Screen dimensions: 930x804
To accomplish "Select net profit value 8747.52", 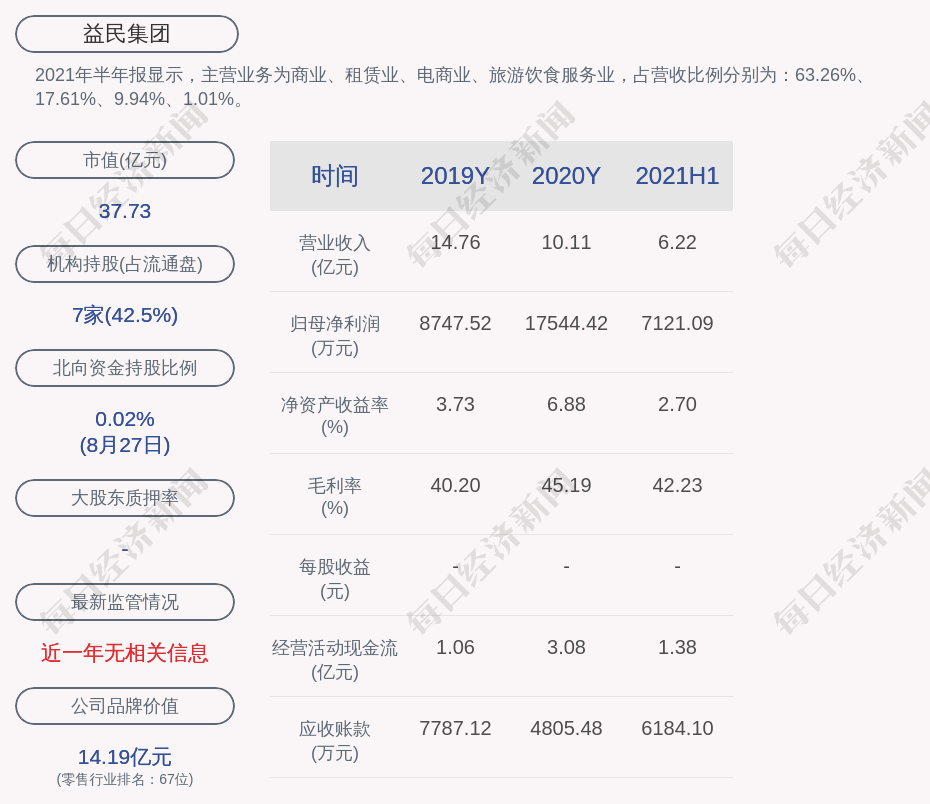I will pos(455,323).
